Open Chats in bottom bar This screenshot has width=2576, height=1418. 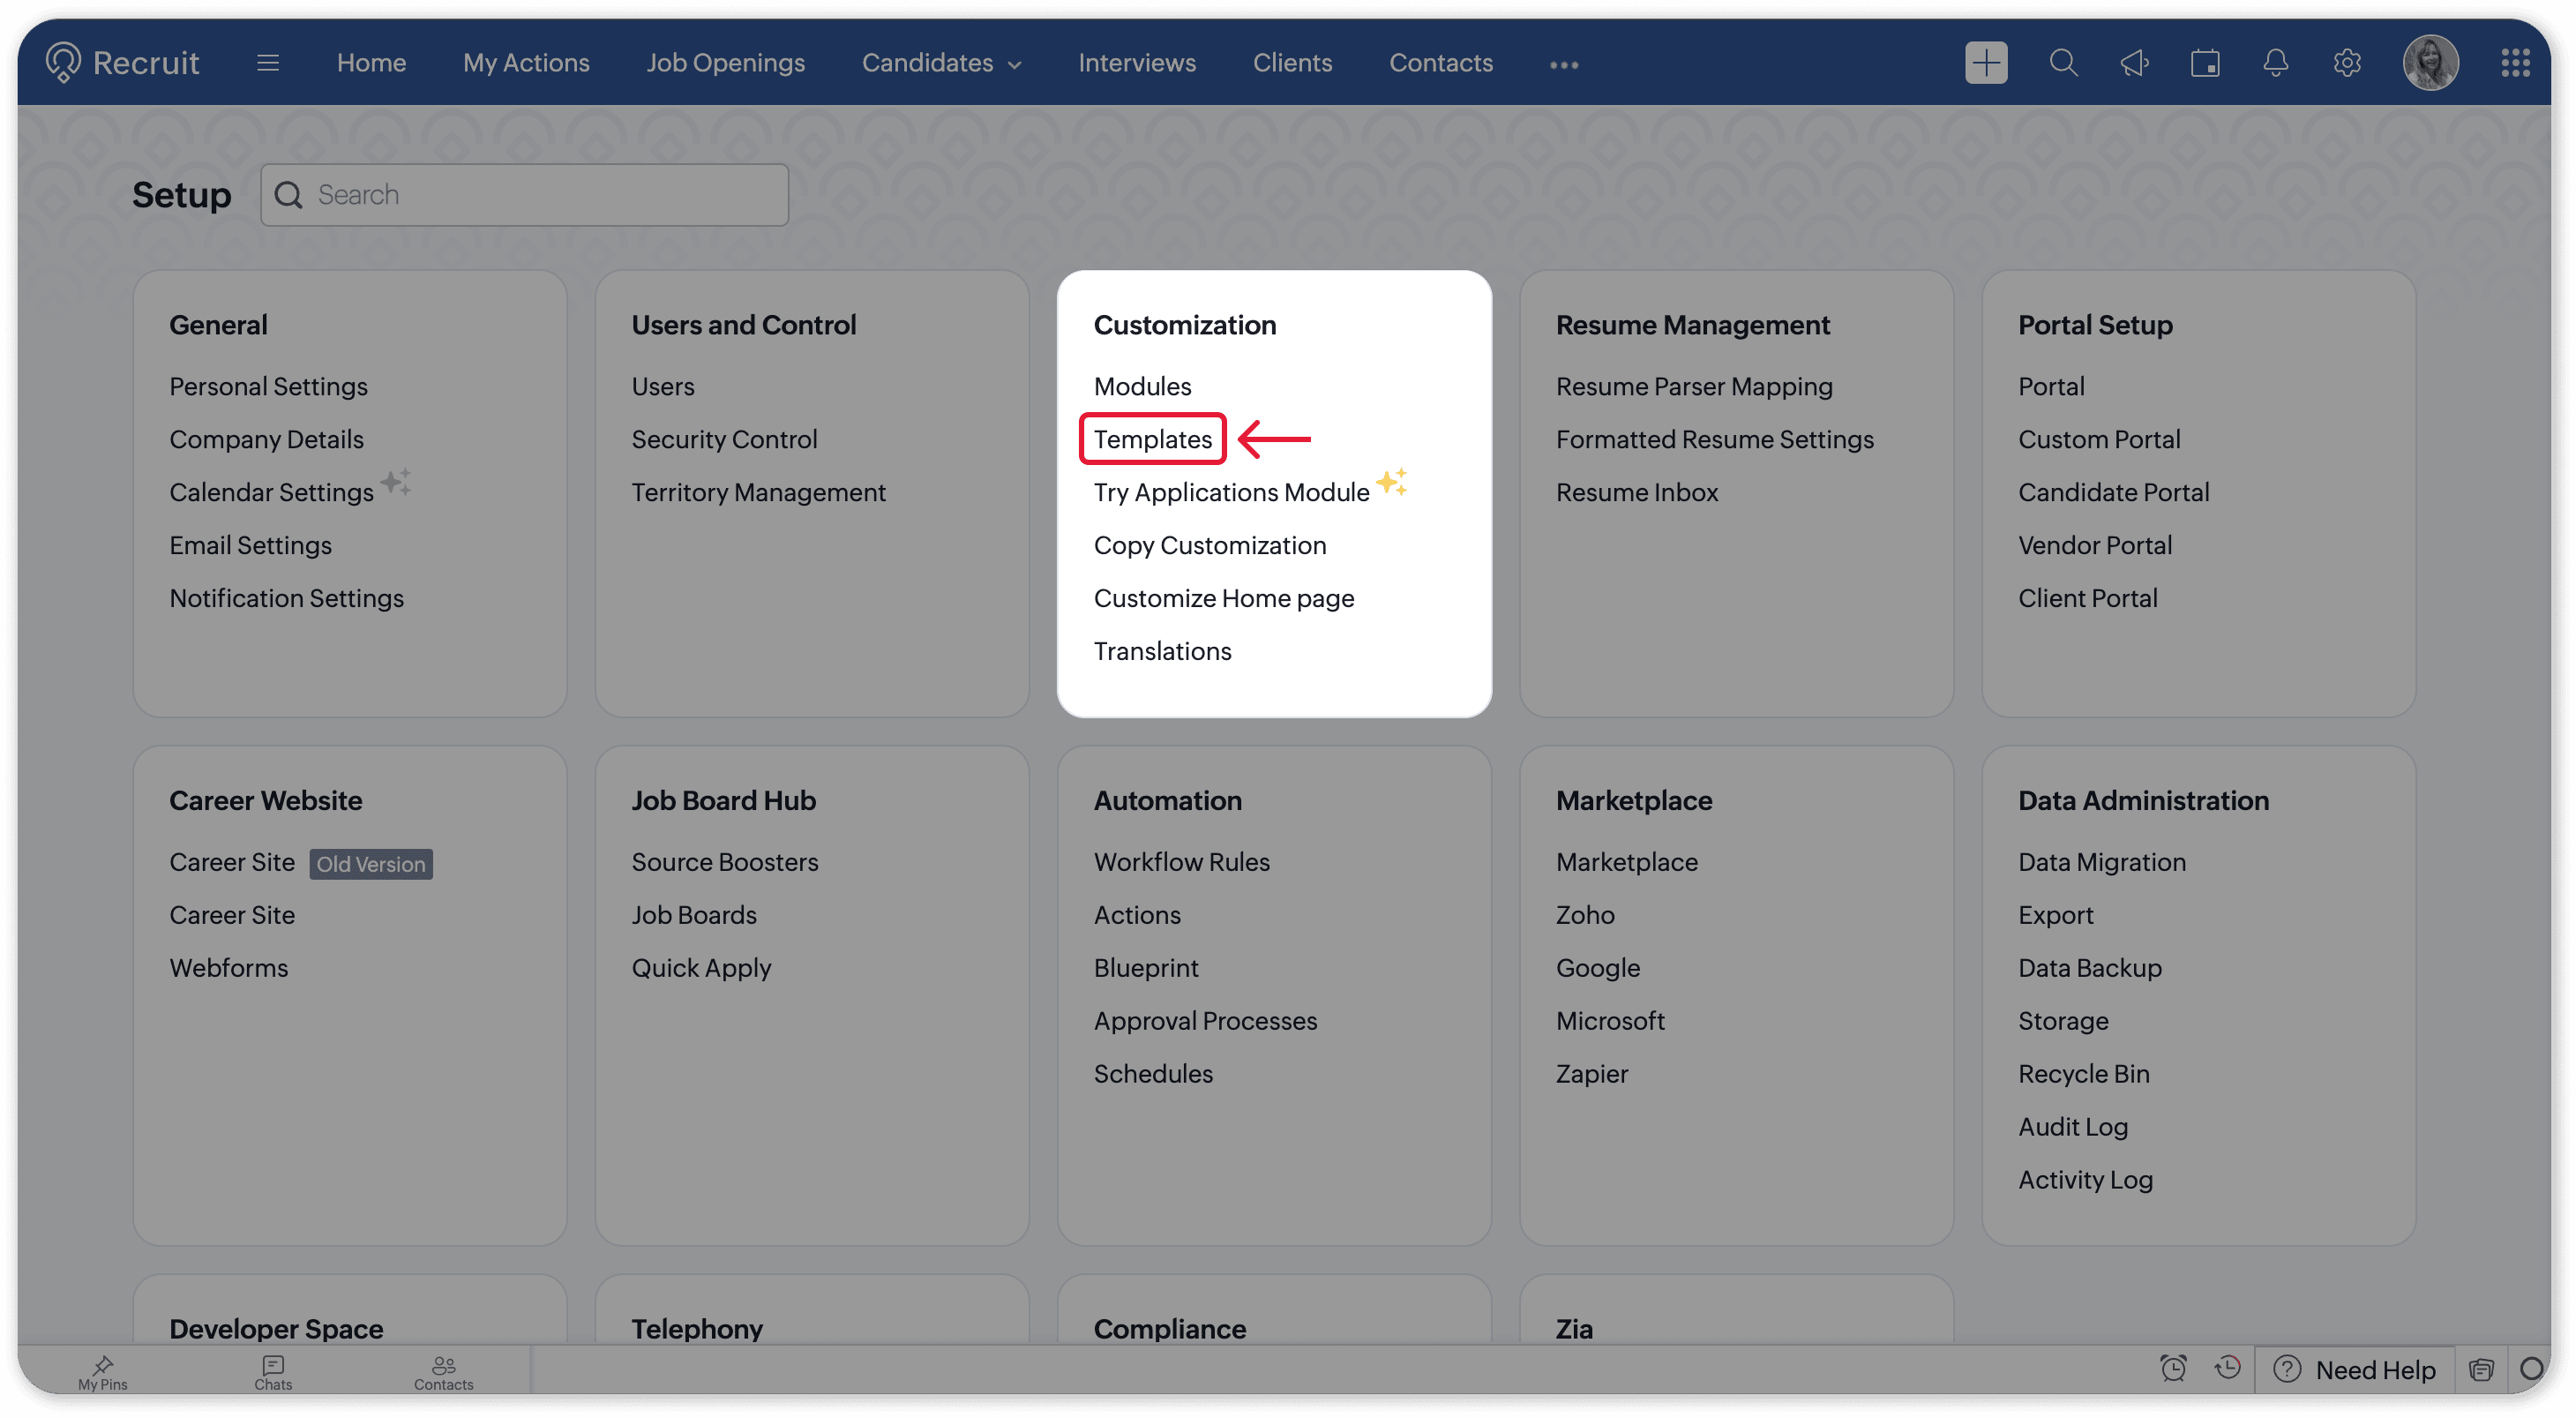point(273,1371)
